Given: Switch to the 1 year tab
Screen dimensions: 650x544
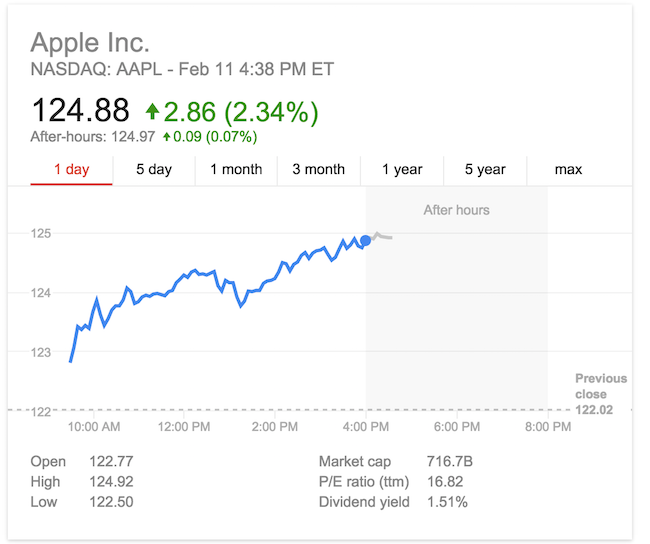Looking at the screenshot, I should point(402,169).
